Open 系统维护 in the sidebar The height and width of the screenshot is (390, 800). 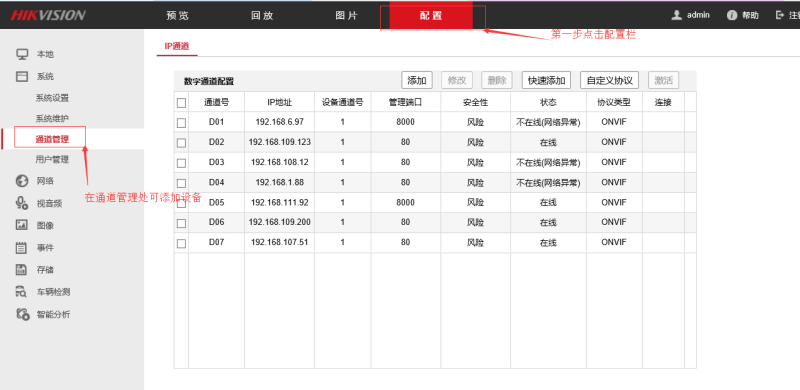click(x=52, y=118)
